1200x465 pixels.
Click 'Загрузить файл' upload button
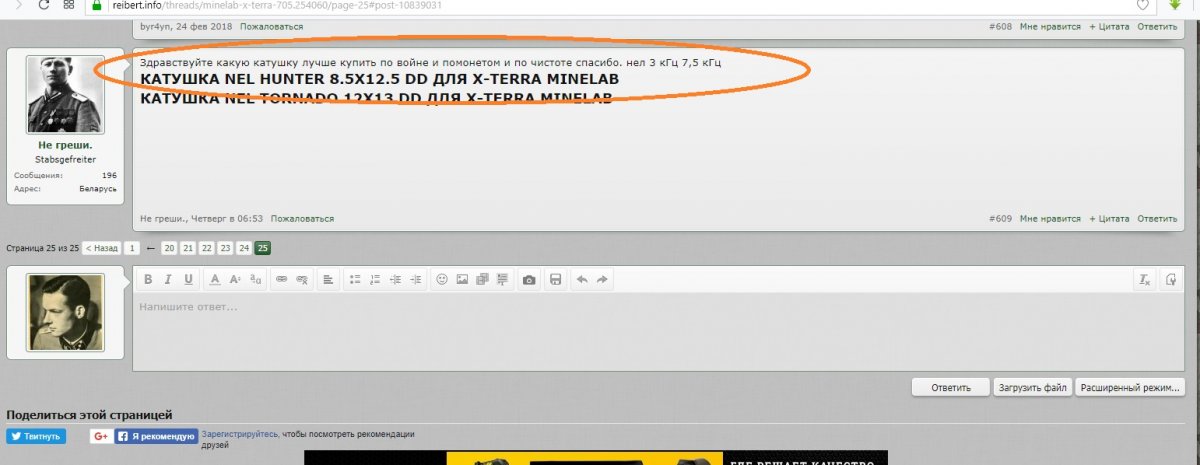point(1033,388)
